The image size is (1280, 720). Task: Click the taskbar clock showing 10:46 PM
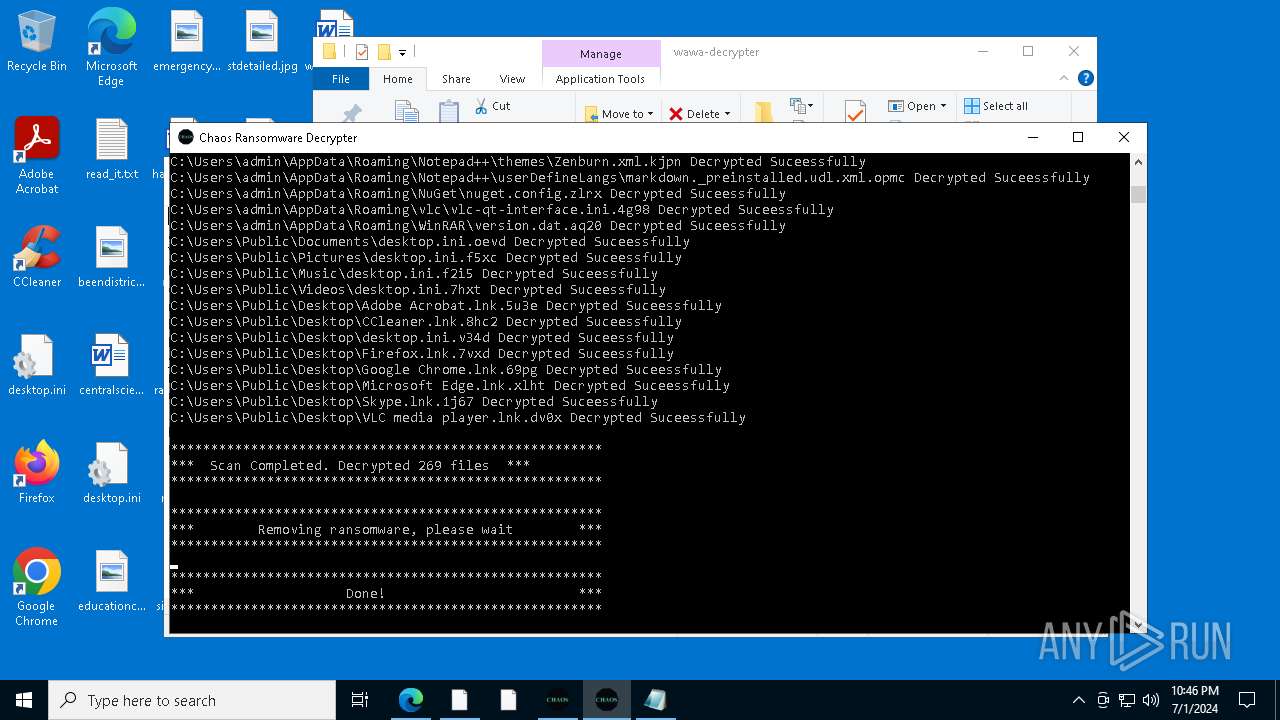1194,700
